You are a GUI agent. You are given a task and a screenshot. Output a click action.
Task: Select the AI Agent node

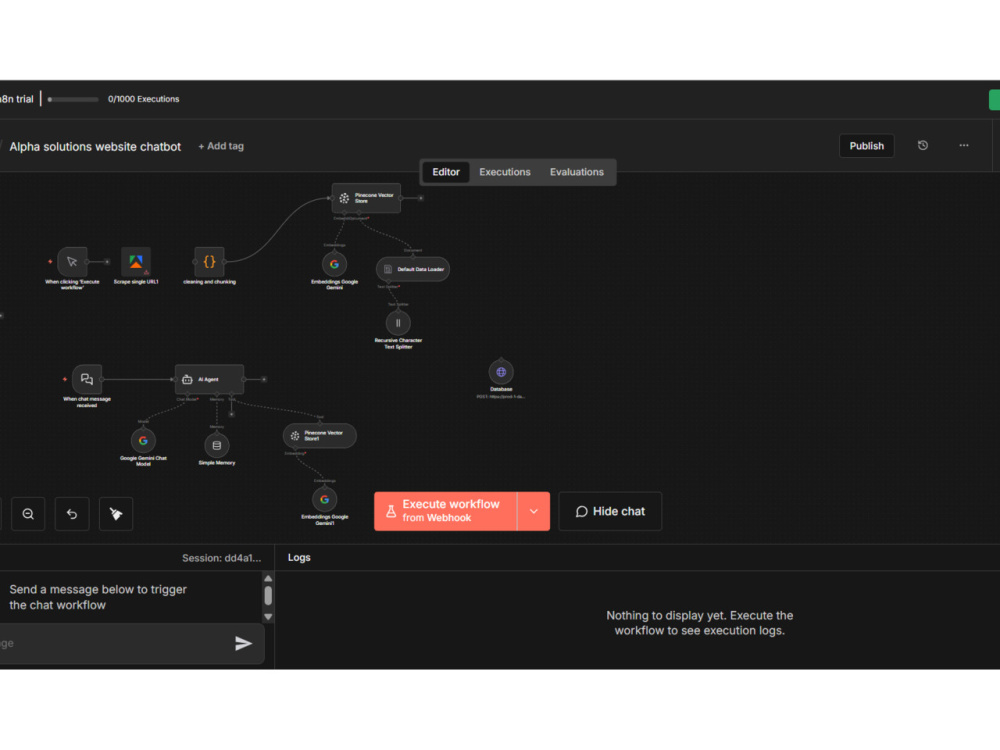[x=209, y=379]
